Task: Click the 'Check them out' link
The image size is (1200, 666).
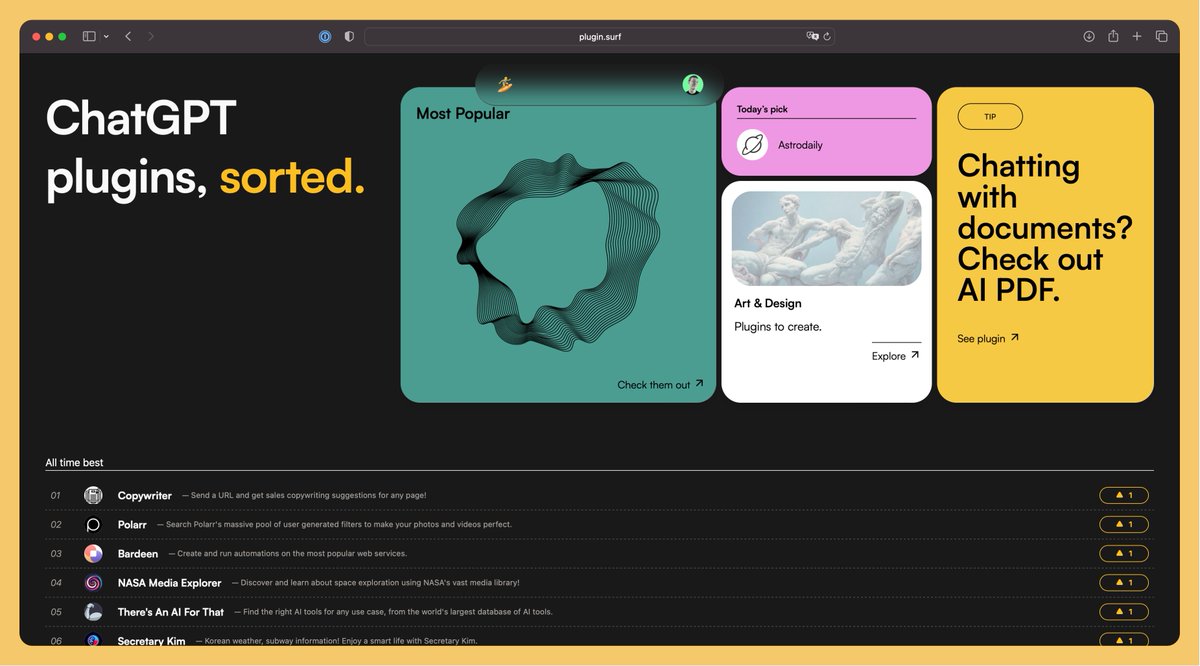Action: tap(661, 384)
